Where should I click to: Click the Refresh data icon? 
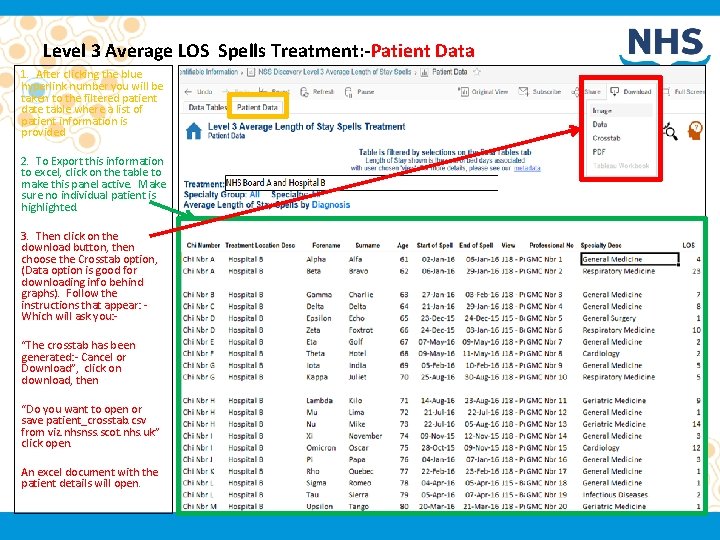coord(304,92)
